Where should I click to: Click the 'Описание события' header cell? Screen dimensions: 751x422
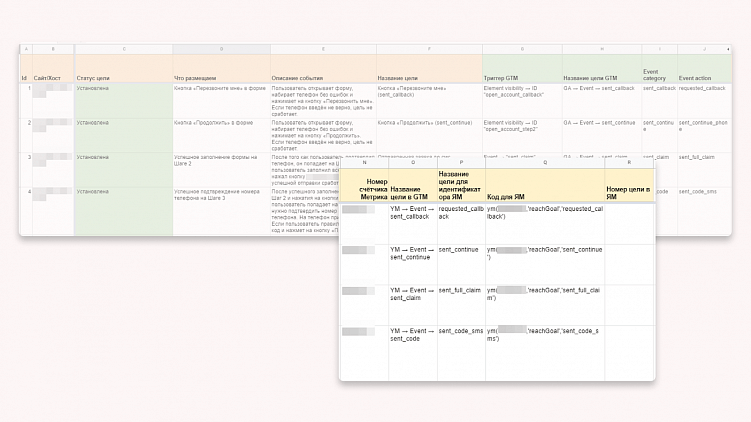(x=323, y=68)
